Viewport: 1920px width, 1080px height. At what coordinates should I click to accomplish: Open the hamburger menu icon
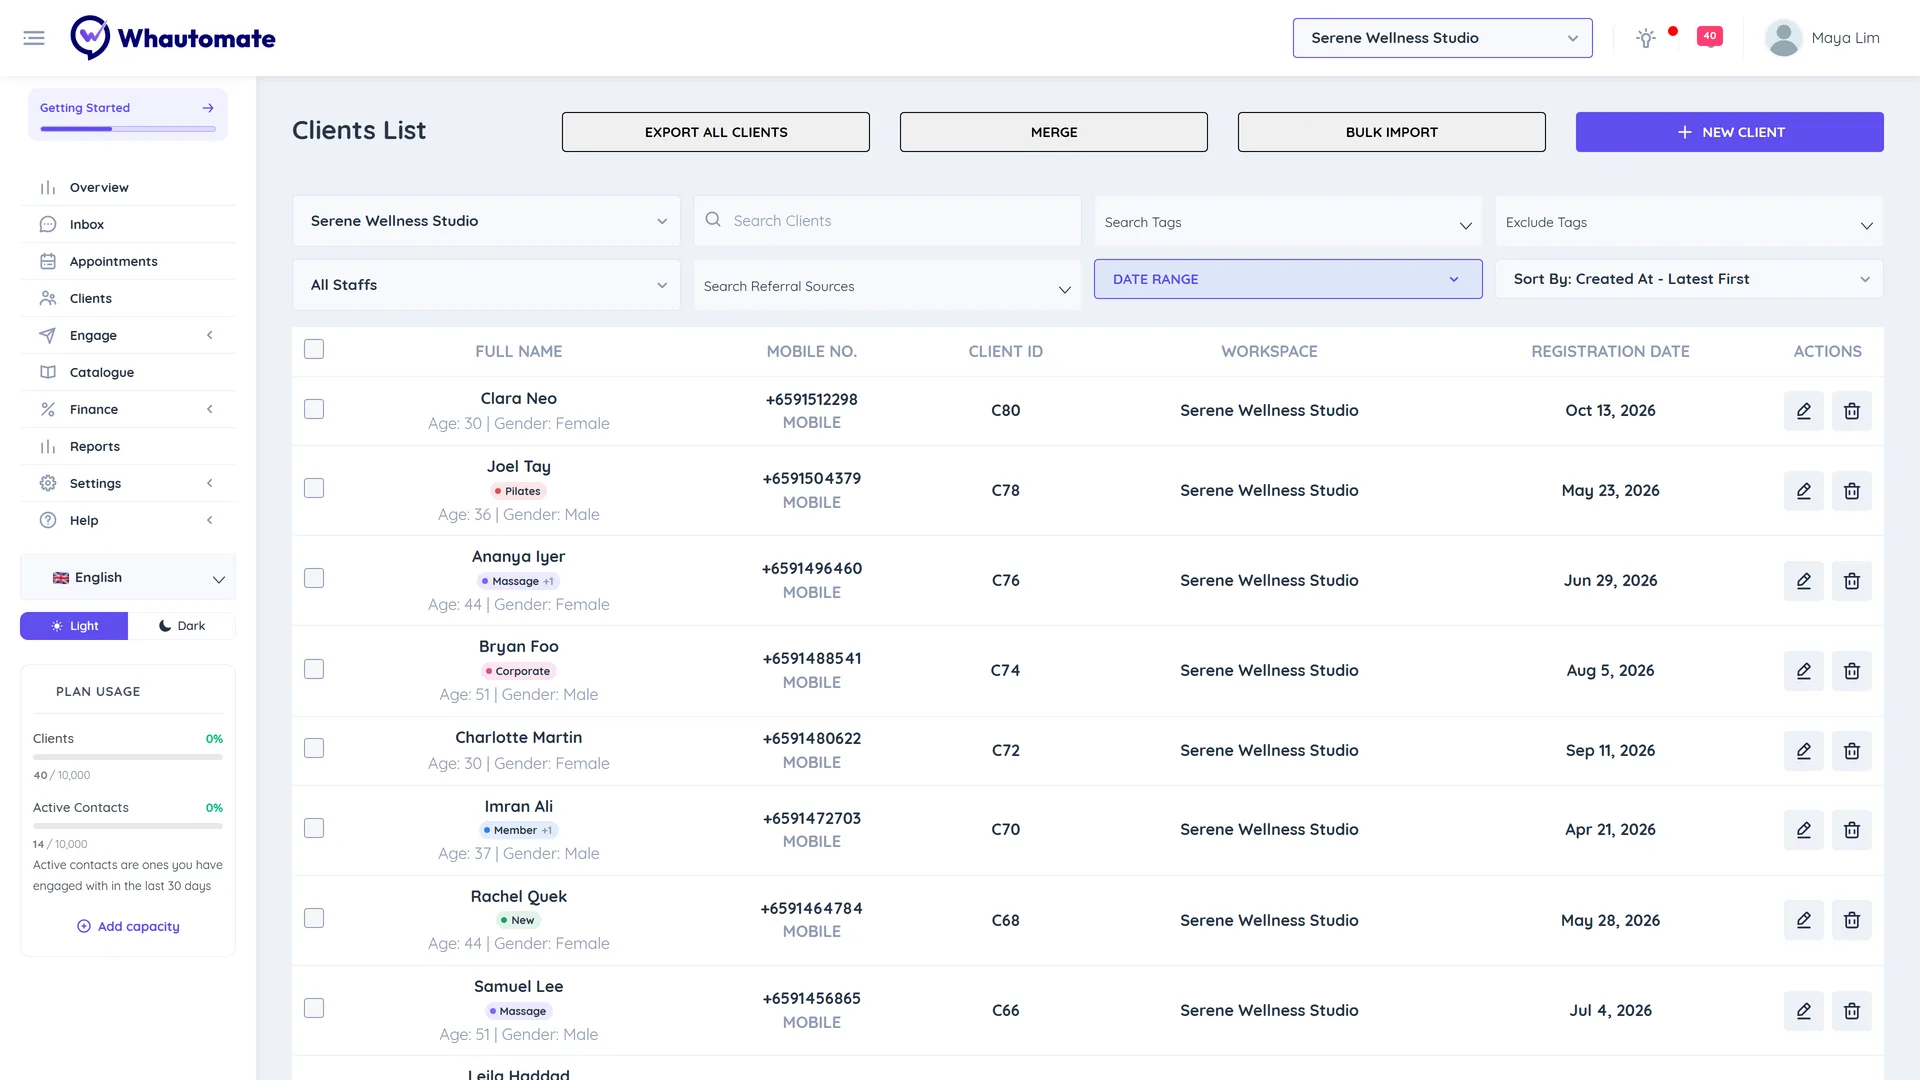(x=34, y=38)
